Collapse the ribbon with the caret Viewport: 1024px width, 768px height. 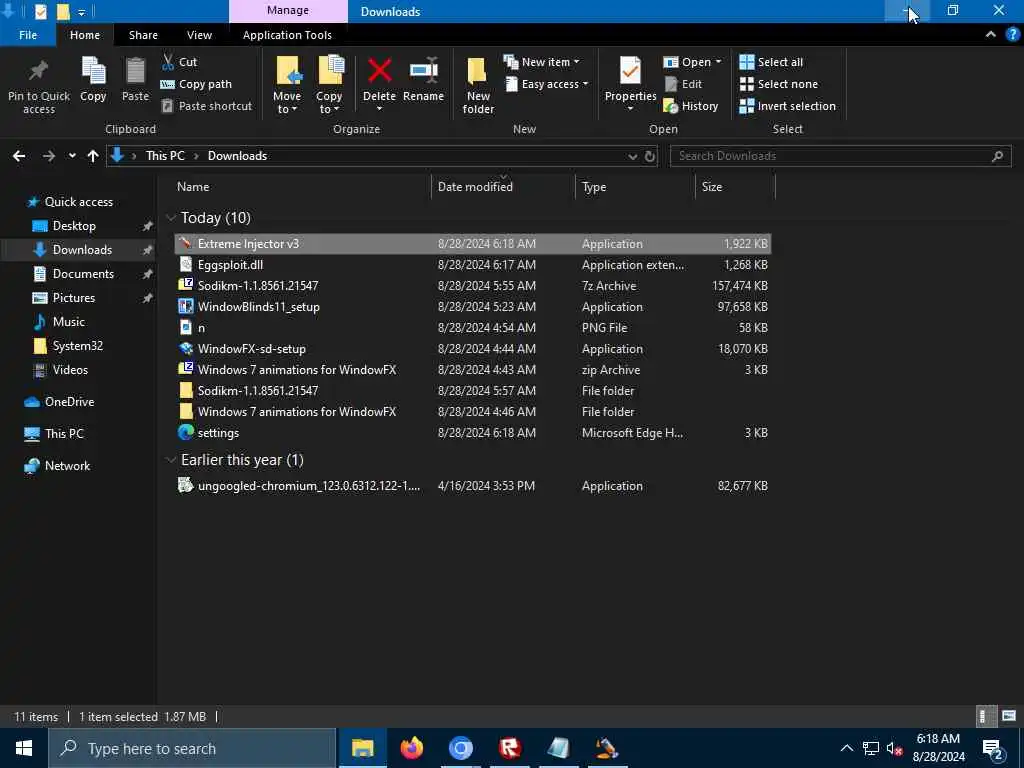click(x=991, y=35)
